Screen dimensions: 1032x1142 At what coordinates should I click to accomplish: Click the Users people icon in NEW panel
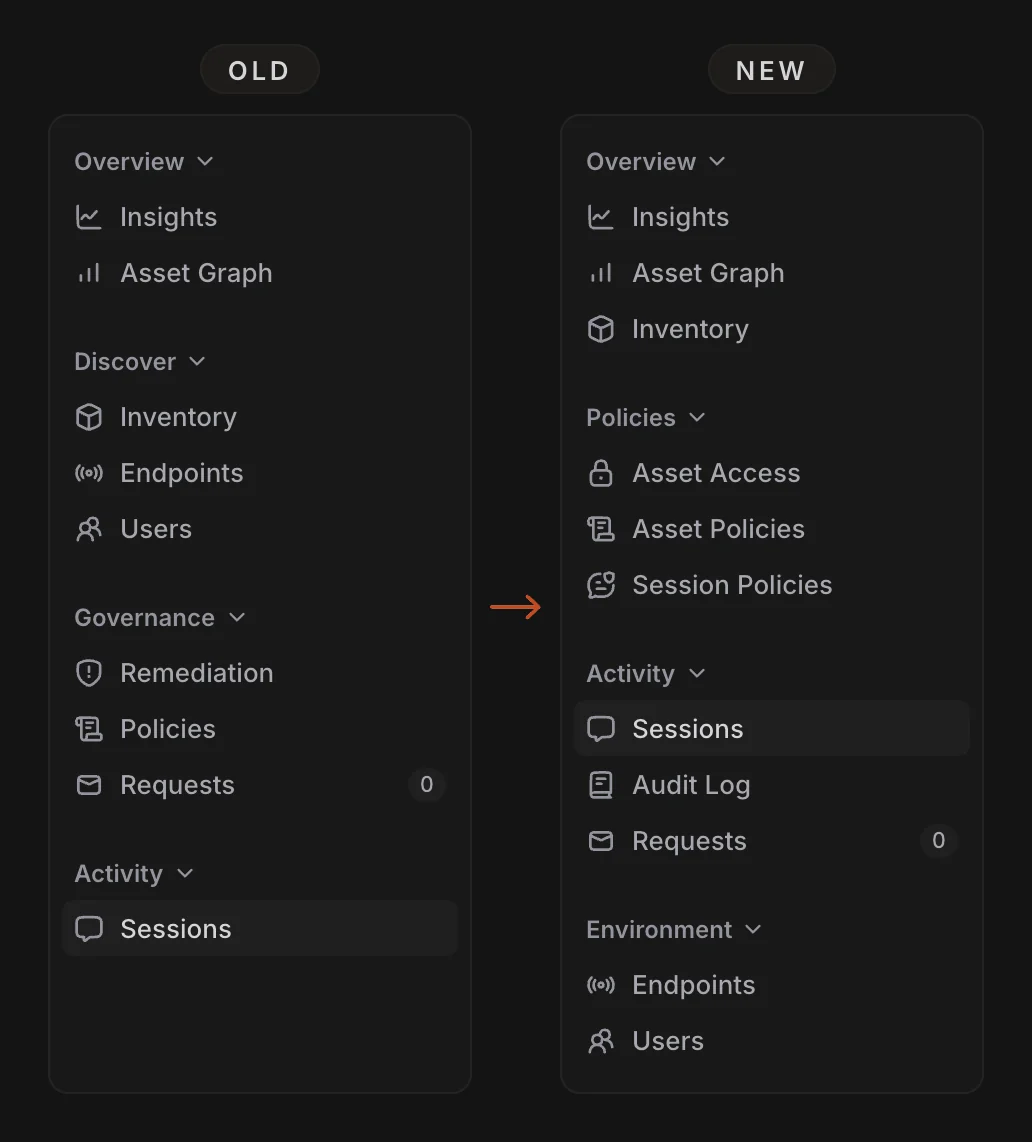pos(601,1041)
